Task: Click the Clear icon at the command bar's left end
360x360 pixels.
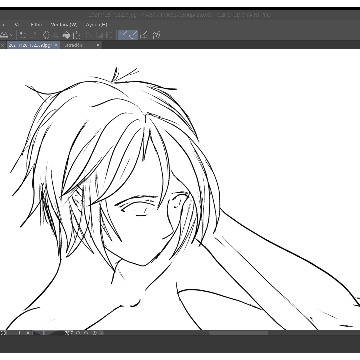Action: [4, 35]
